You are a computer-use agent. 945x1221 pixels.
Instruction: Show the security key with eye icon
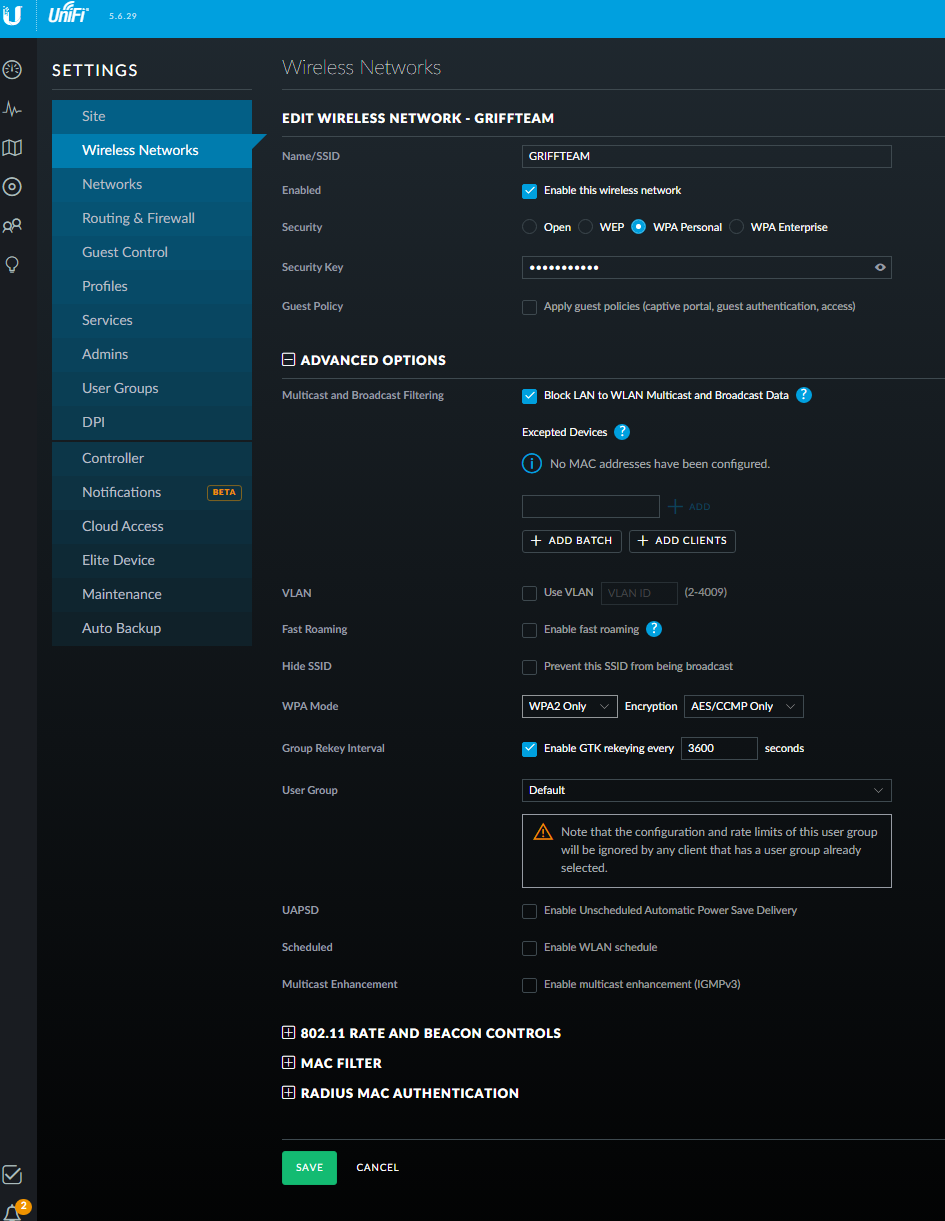pyautogui.click(x=880, y=267)
